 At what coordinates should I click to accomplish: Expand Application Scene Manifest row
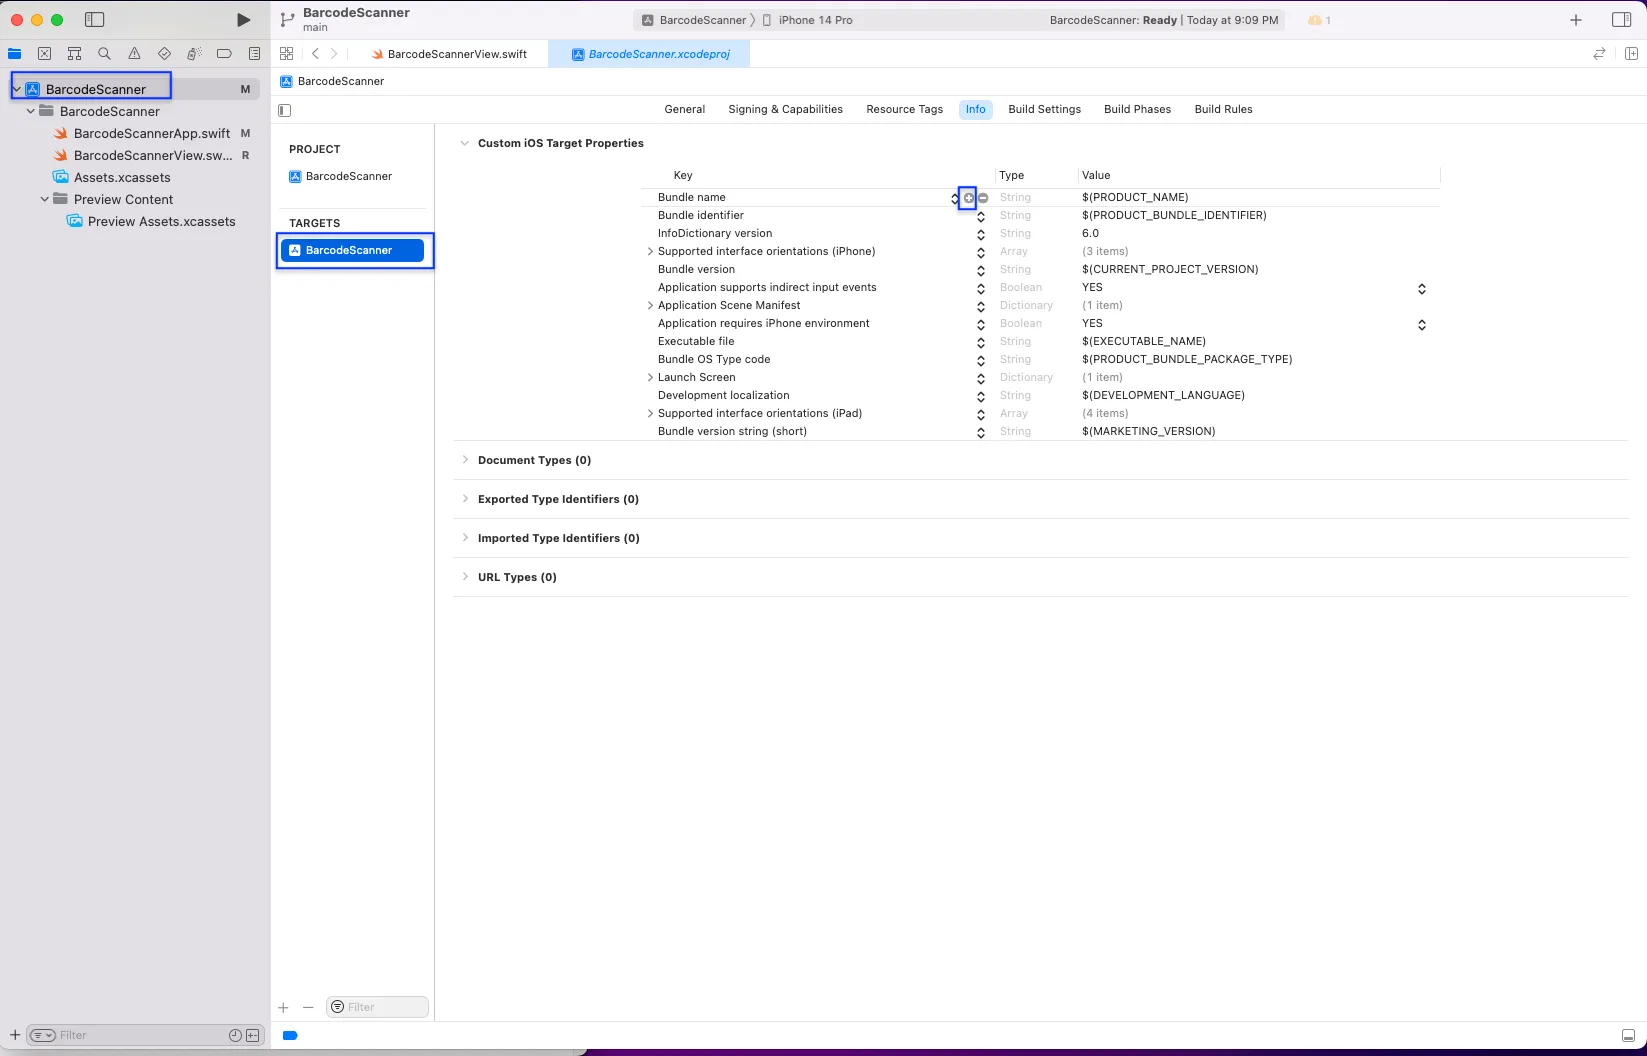tap(650, 306)
